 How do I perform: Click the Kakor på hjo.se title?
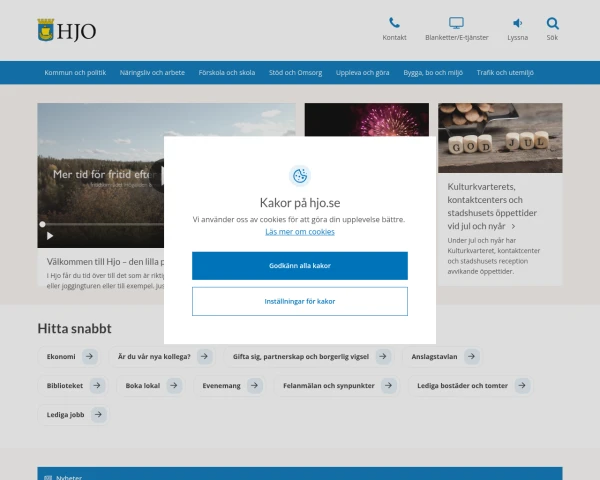point(300,202)
